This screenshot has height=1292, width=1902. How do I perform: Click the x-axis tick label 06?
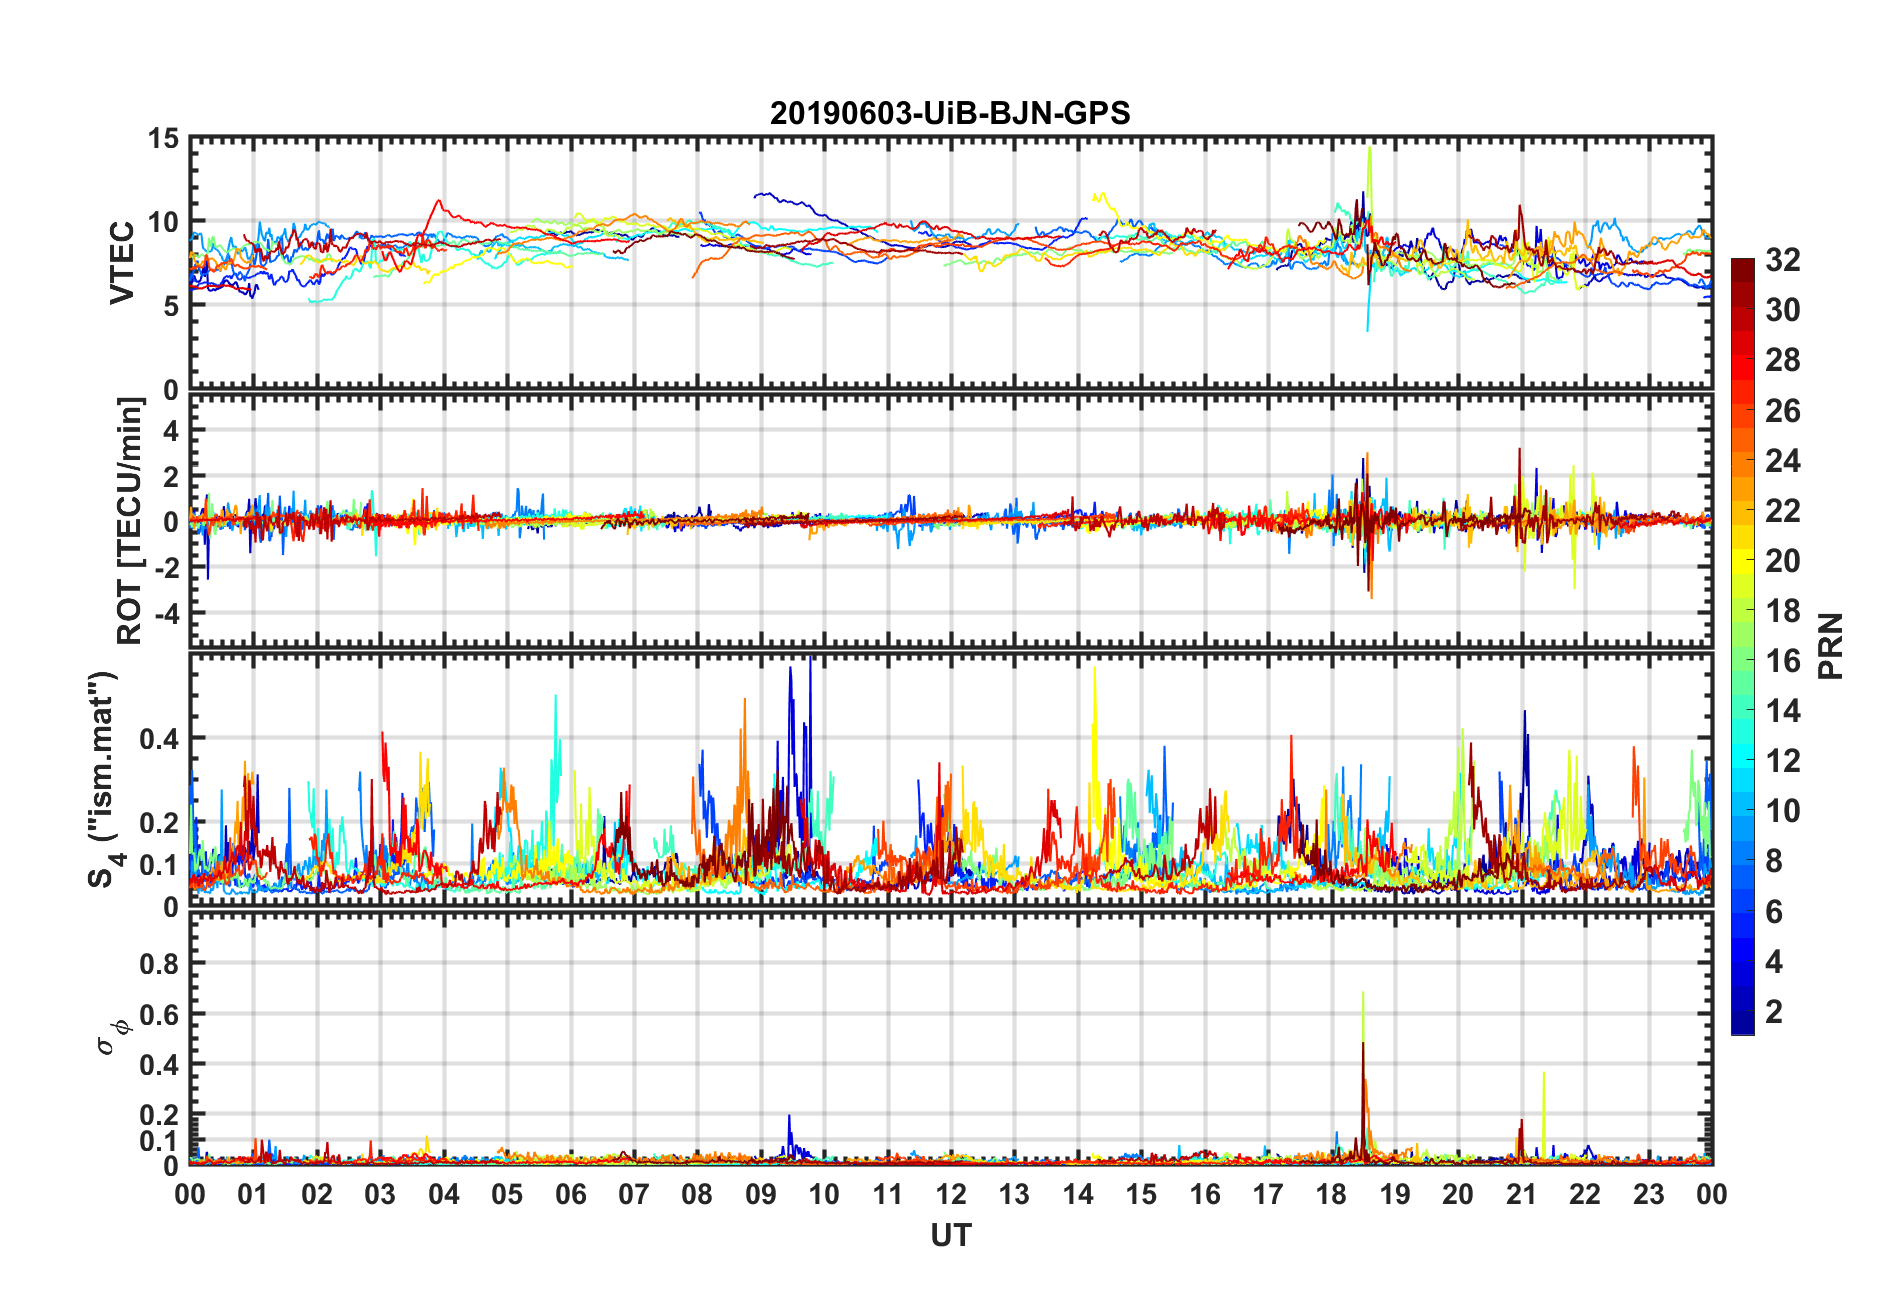(570, 1194)
